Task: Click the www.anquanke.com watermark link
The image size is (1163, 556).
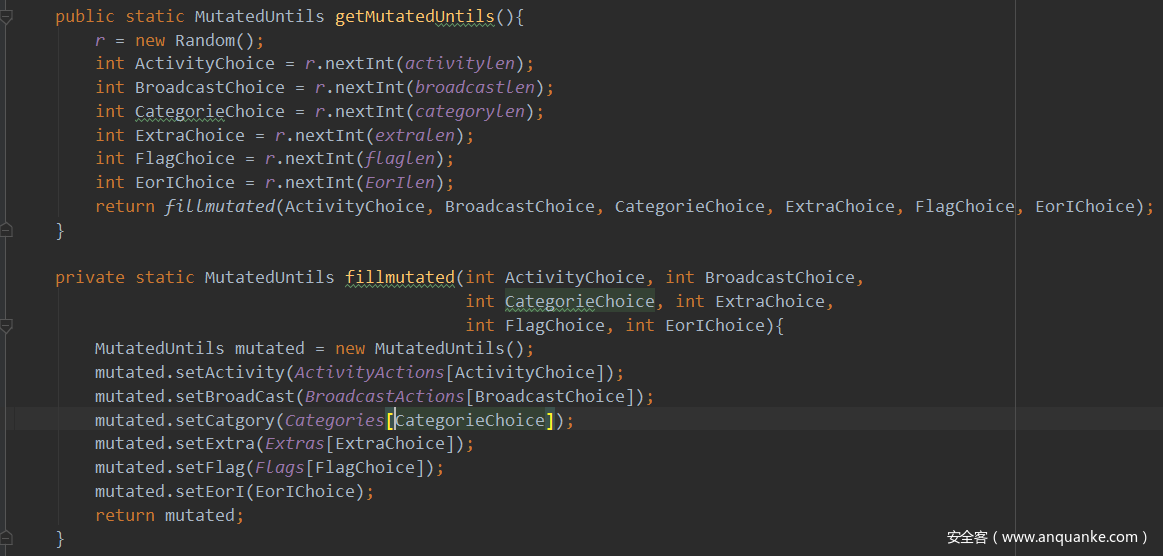Action: coord(1047,537)
